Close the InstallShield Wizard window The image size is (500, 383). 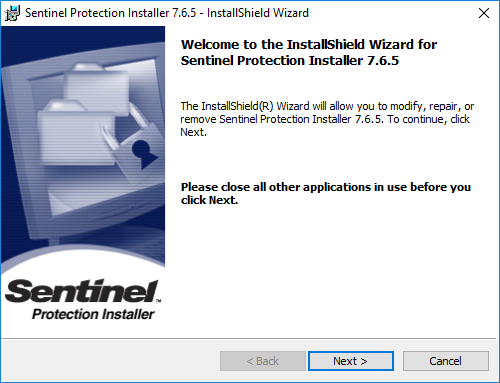click(x=484, y=13)
